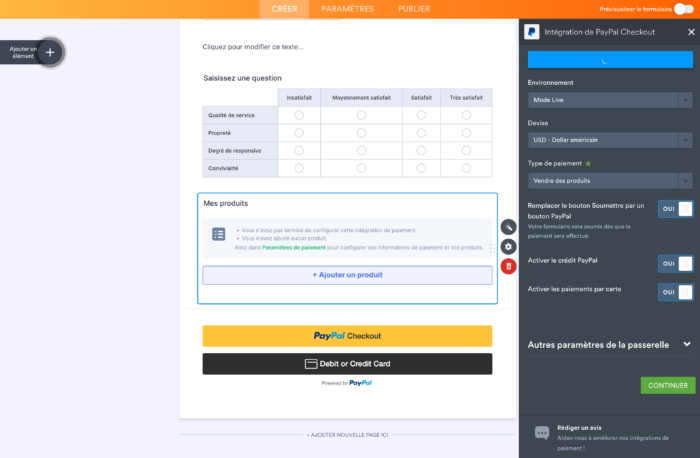Click the blue connect button in PayPal panel
Screen dimensions: 700x458
coord(610,60)
